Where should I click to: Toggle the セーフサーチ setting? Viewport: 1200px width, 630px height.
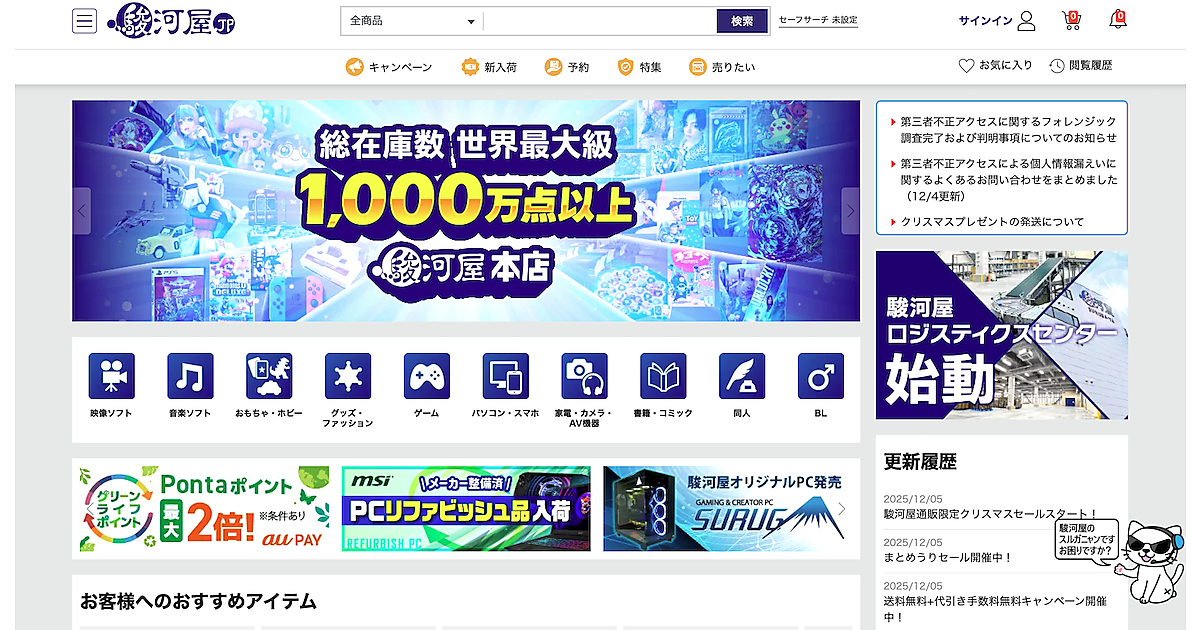click(817, 20)
